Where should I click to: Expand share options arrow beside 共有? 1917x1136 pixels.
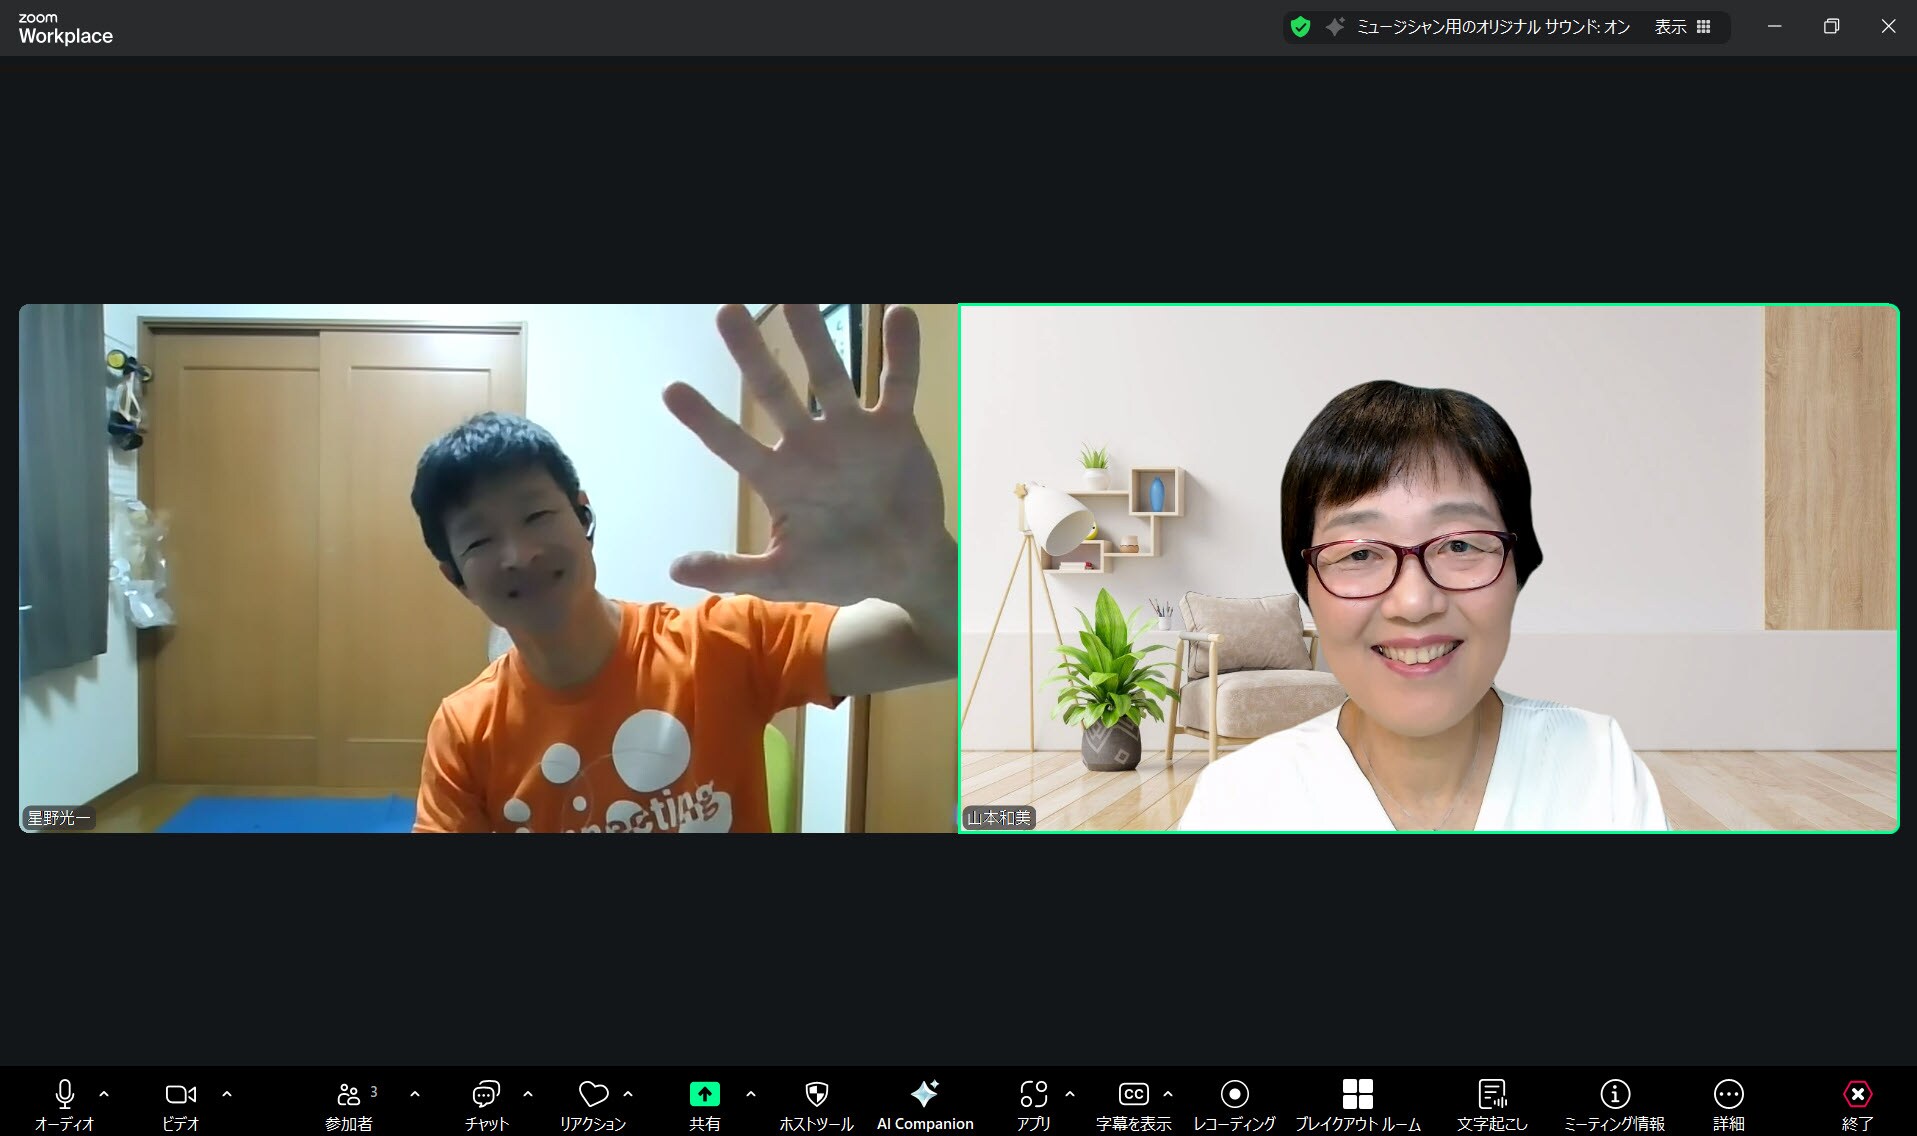coord(751,1094)
